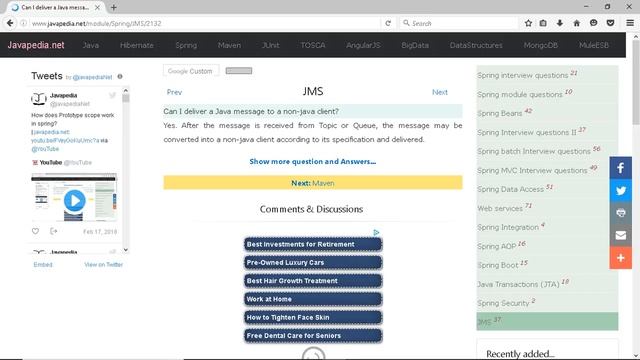Open the downloads arrow icon
The image size is (640, 360).
(x=560, y=23)
